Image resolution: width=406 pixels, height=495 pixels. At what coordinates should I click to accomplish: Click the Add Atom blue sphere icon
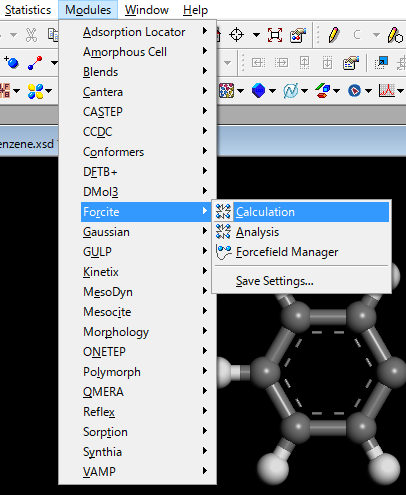pyautogui.click(x=11, y=62)
